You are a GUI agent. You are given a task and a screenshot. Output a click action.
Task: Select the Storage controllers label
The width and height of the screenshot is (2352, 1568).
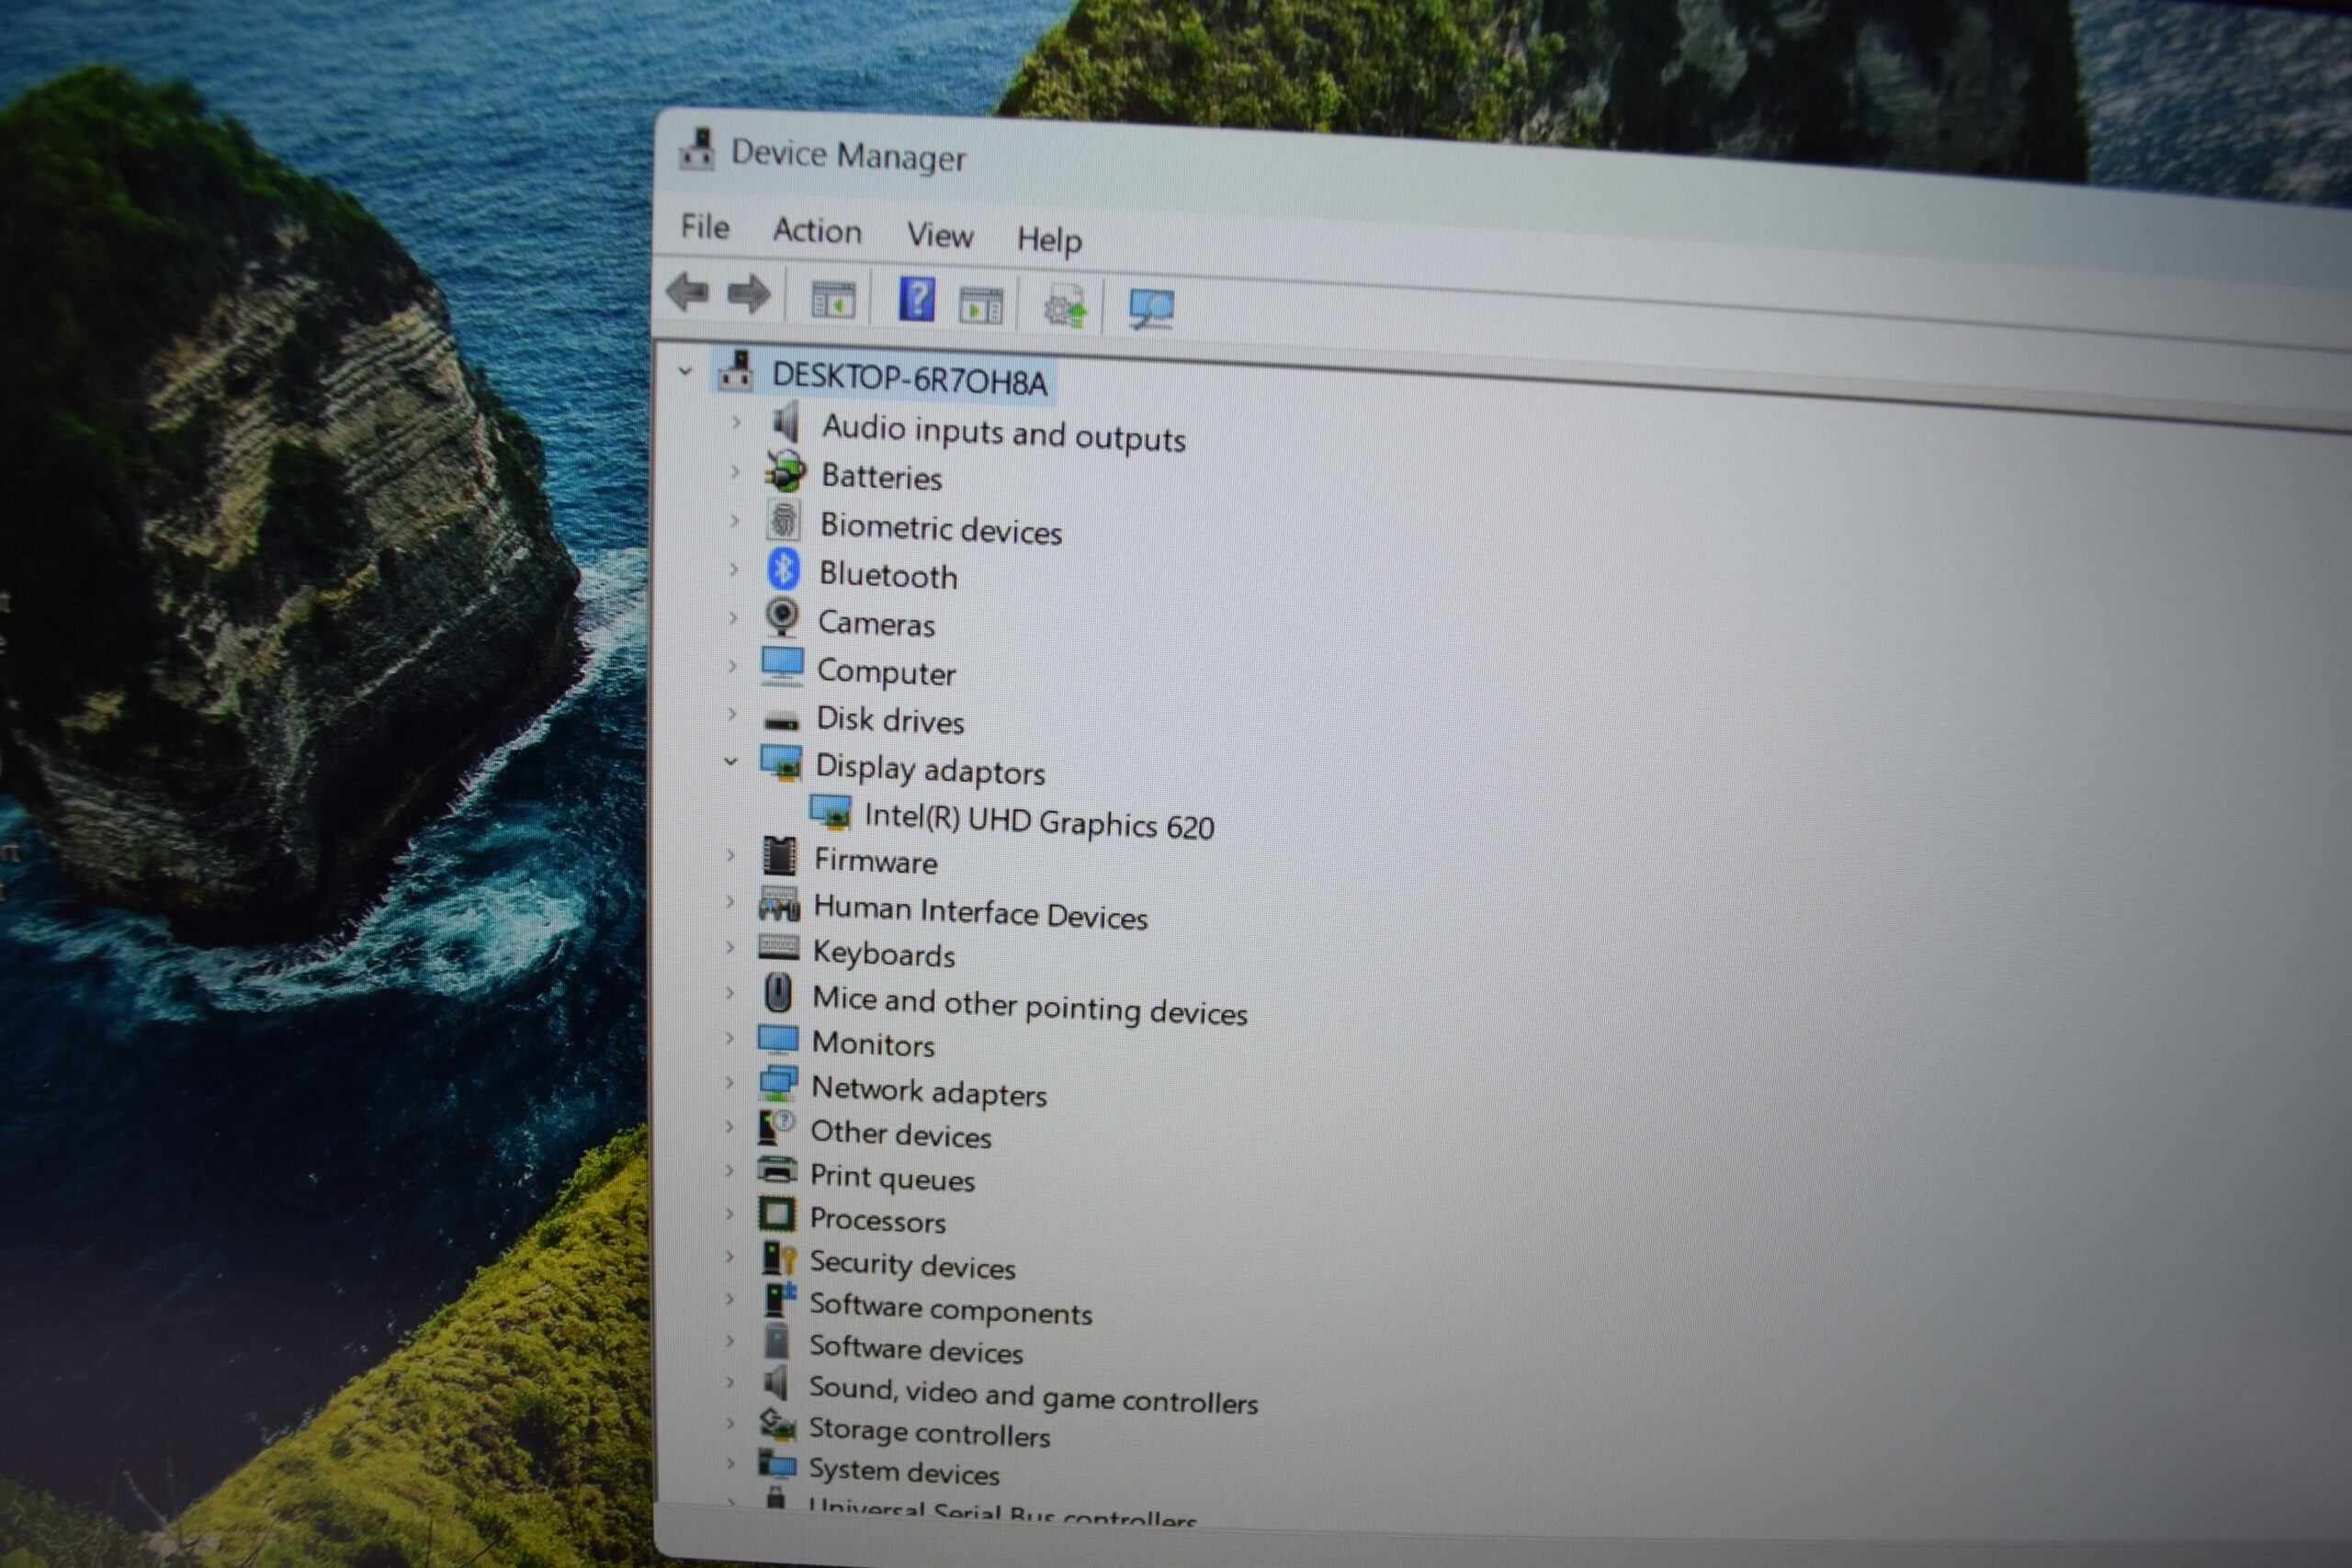pyautogui.click(x=929, y=1432)
